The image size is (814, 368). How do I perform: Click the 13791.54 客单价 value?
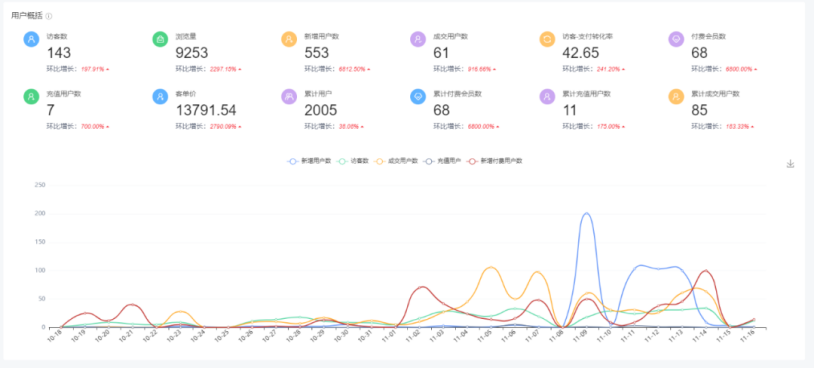point(206,110)
